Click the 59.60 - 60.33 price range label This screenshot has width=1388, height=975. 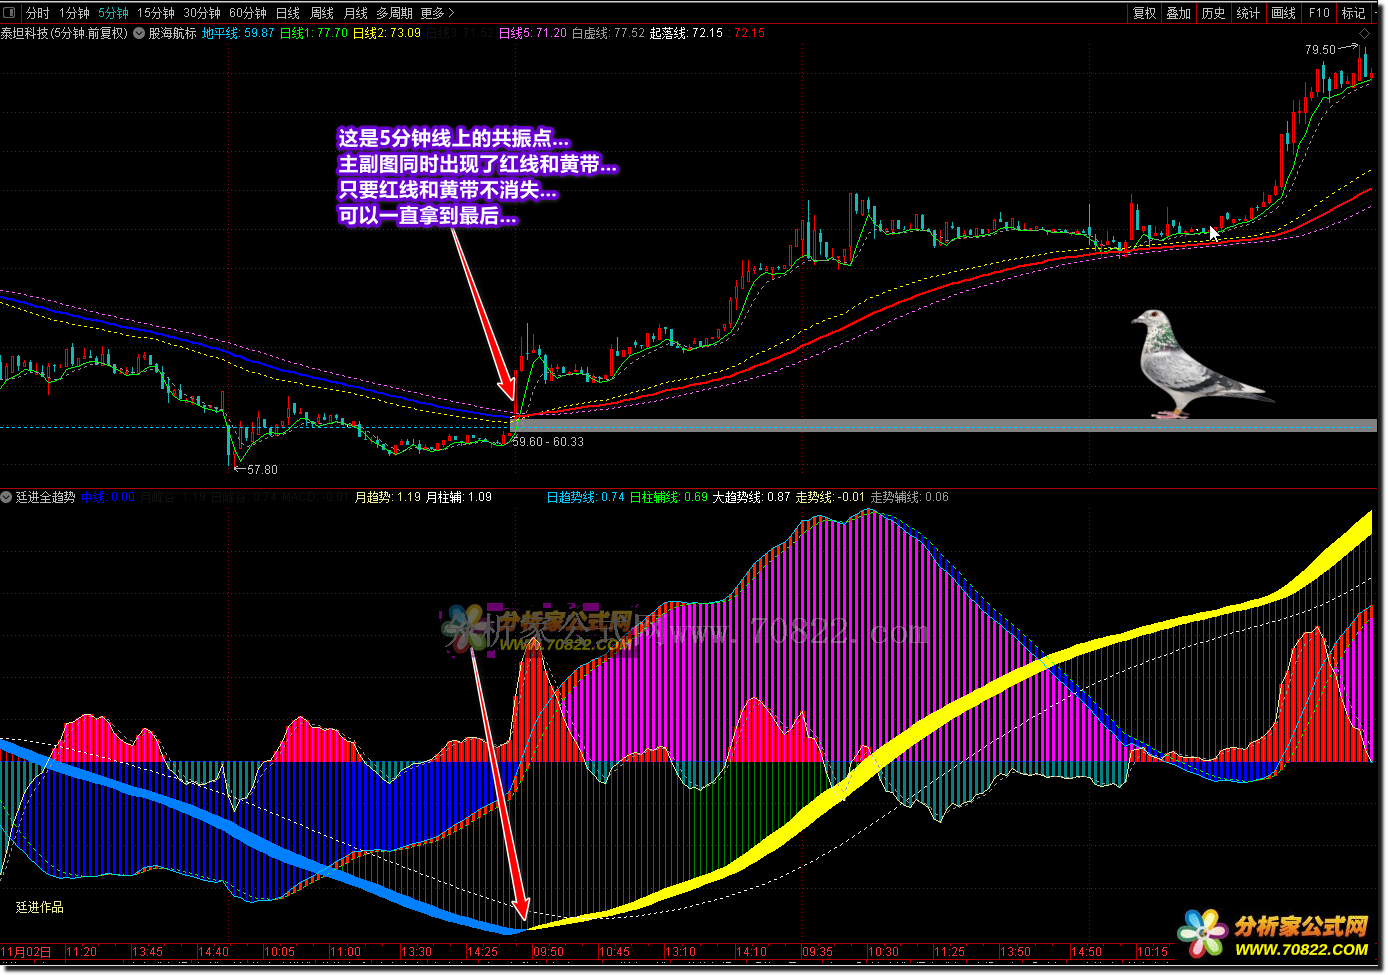click(548, 442)
